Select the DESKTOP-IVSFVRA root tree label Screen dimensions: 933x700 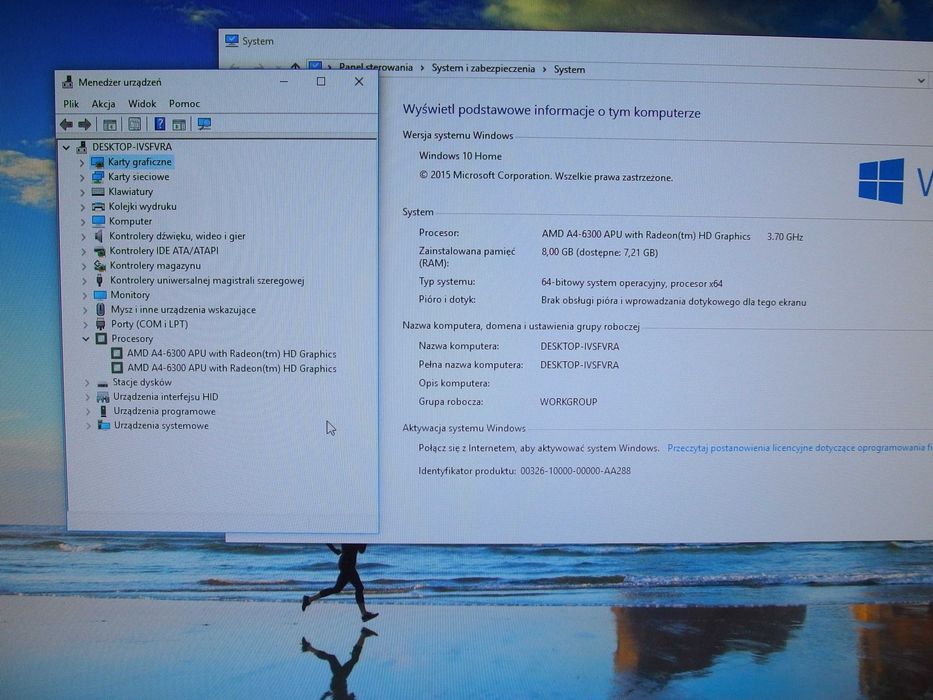(x=132, y=147)
